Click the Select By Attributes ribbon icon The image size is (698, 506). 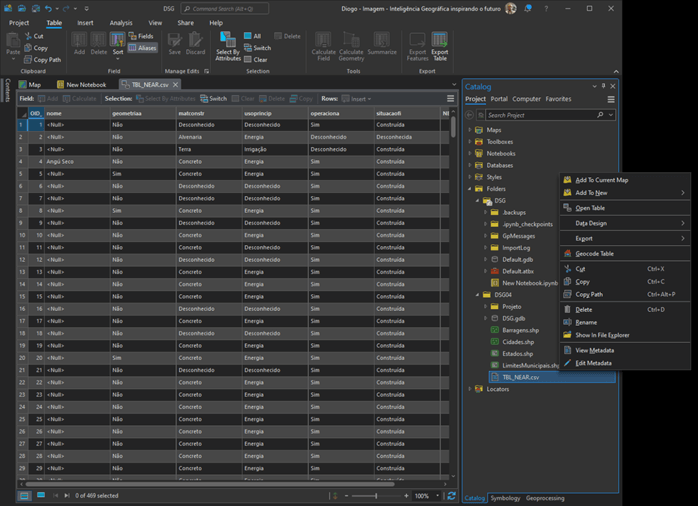(228, 42)
